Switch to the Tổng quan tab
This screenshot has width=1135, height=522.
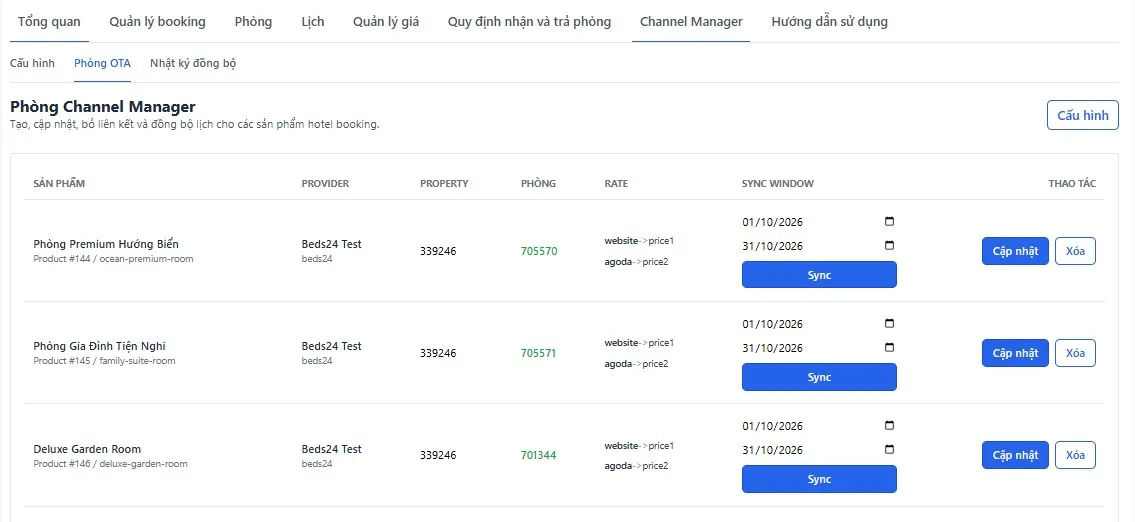click(49, 22)
